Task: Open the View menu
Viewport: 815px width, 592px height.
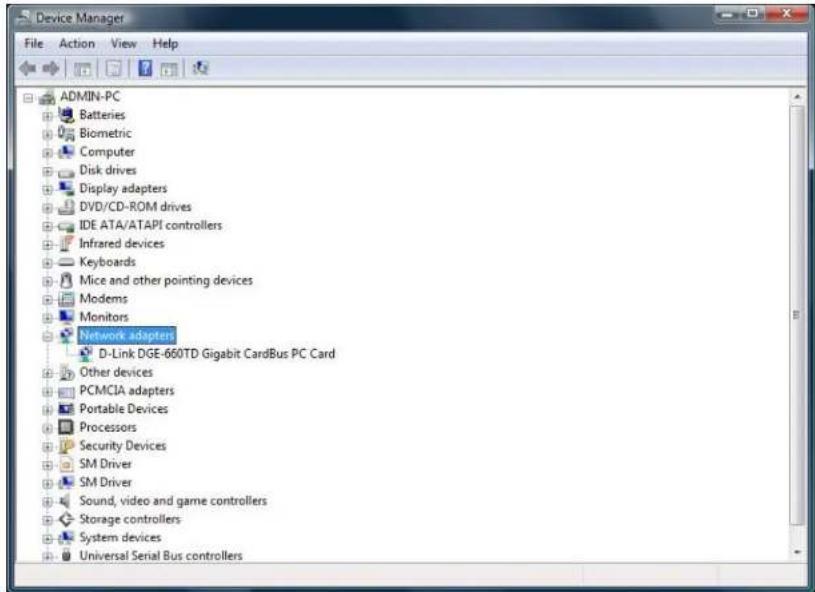Action: pyautogui.click(x=123, y=44)
